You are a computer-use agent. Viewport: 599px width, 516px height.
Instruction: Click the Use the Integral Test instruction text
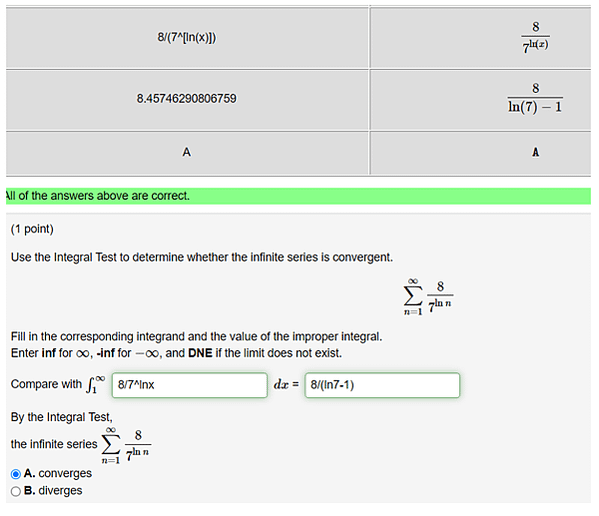(202, 257)
